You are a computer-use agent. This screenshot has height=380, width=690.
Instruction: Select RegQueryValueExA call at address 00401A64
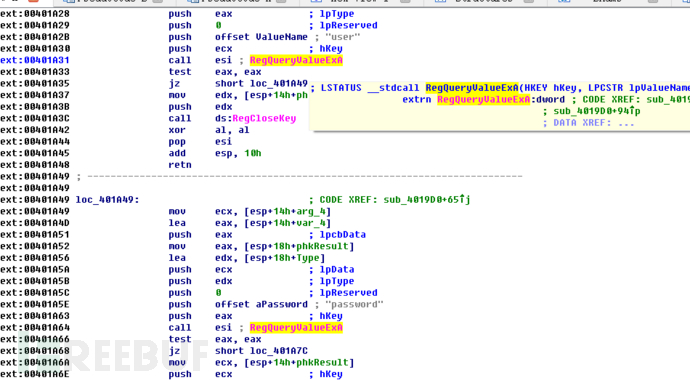click(x=296, y=328)
